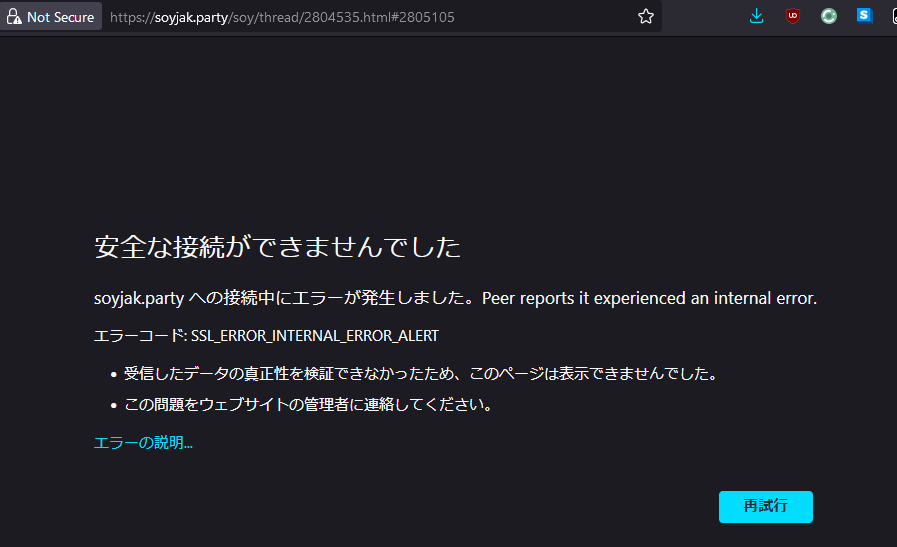
Task: Click the 安全な接続ができませんでした heading
Action: (x=277, y=247)
